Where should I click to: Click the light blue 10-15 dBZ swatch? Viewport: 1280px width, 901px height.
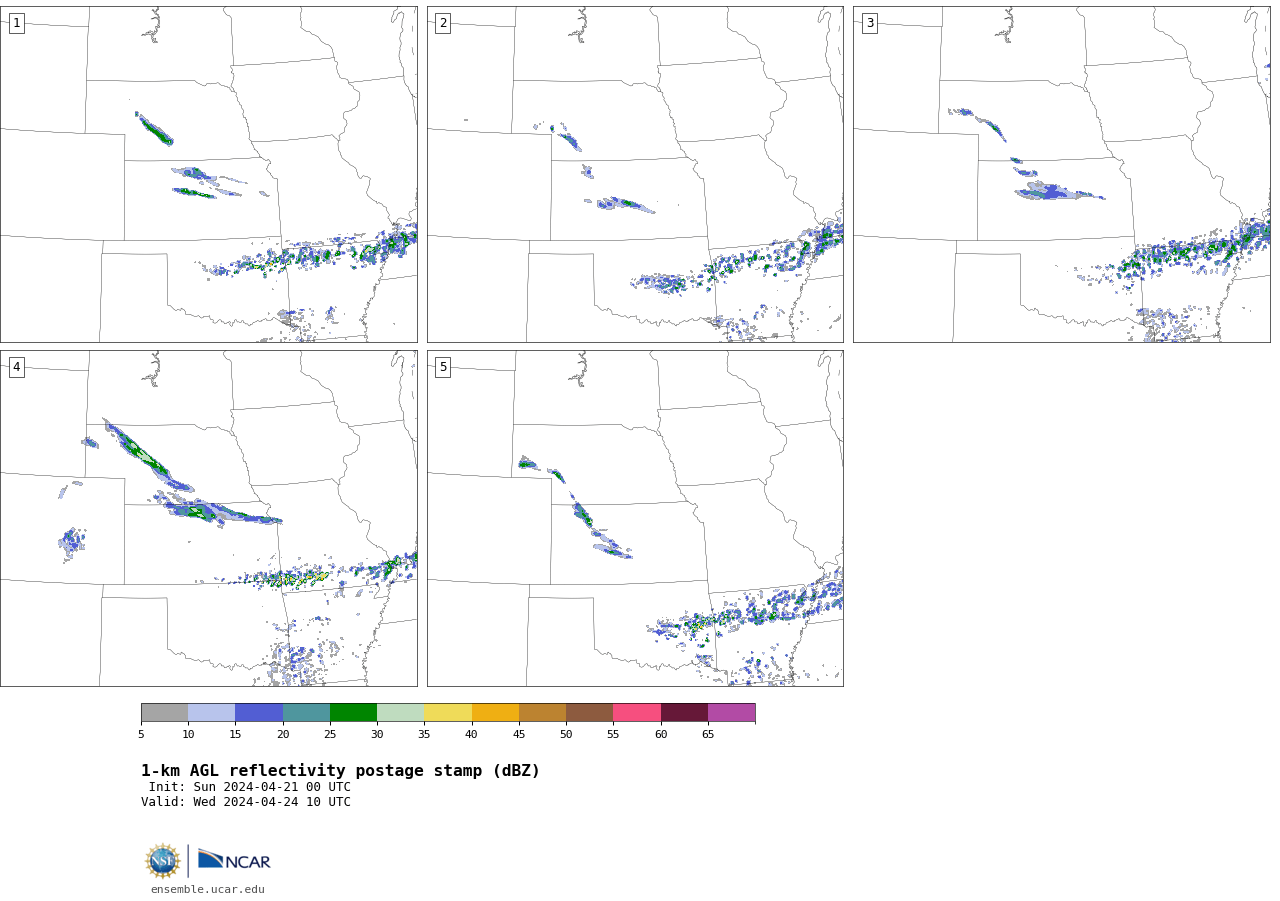click(x=211, y=712)
